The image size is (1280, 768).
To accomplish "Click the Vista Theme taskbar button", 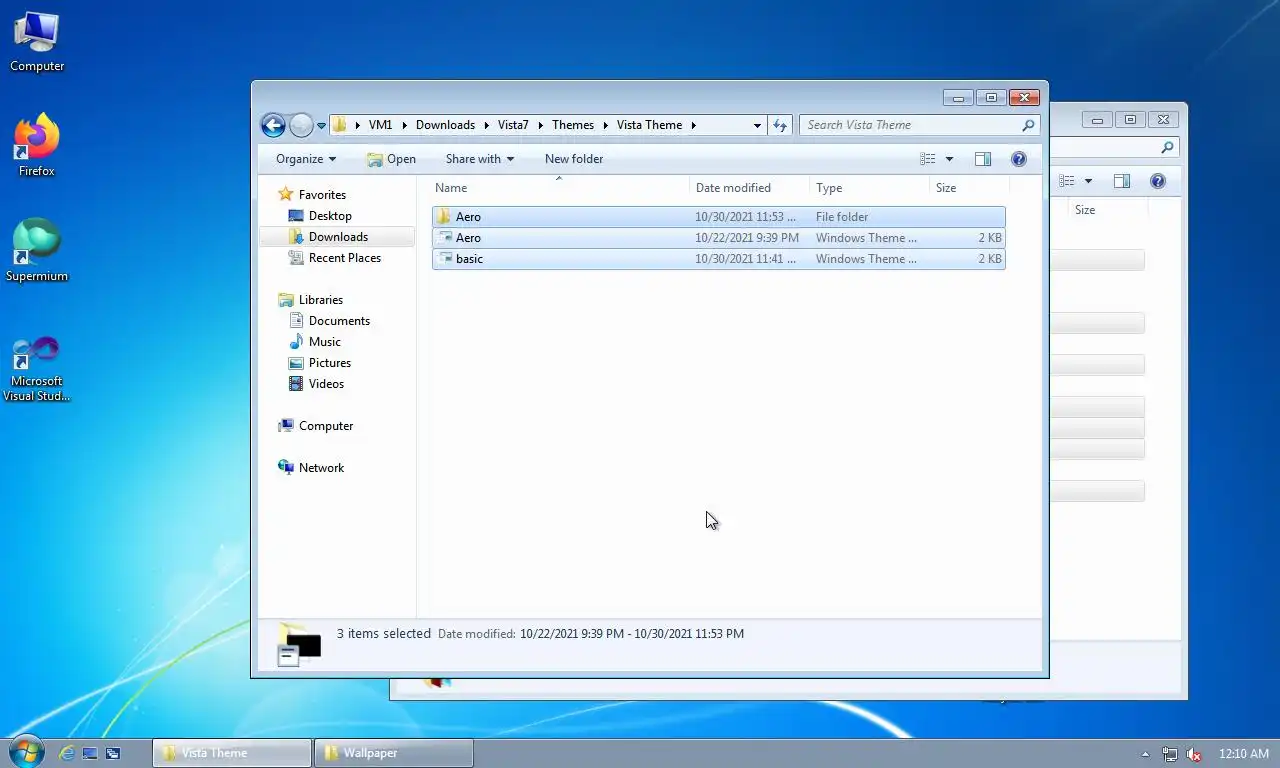I will [232, 753].
